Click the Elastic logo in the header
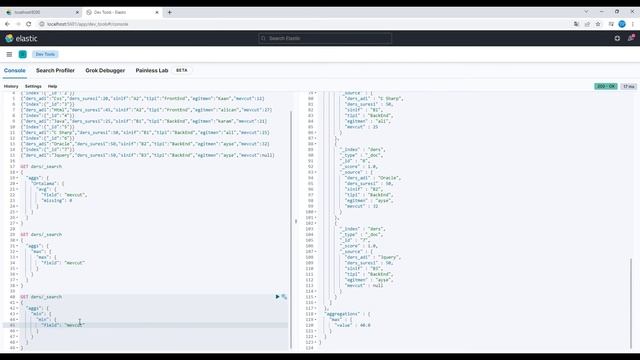 [x=21, y=38]
